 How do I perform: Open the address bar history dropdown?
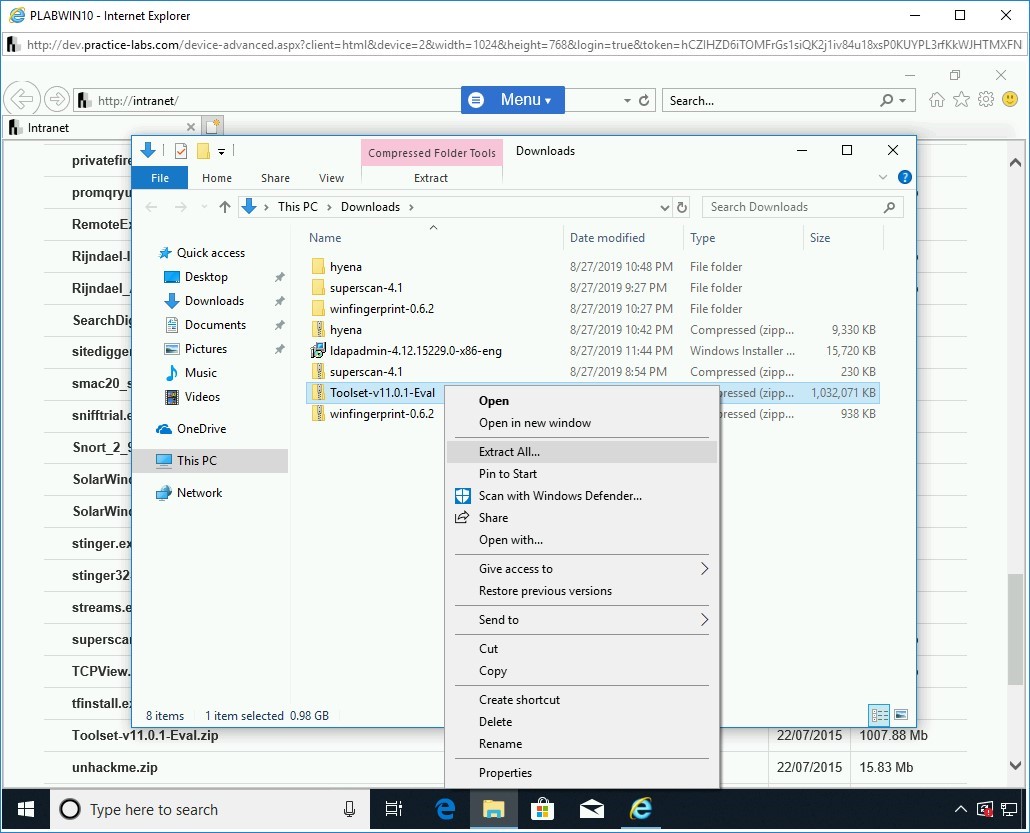[665, 207]
